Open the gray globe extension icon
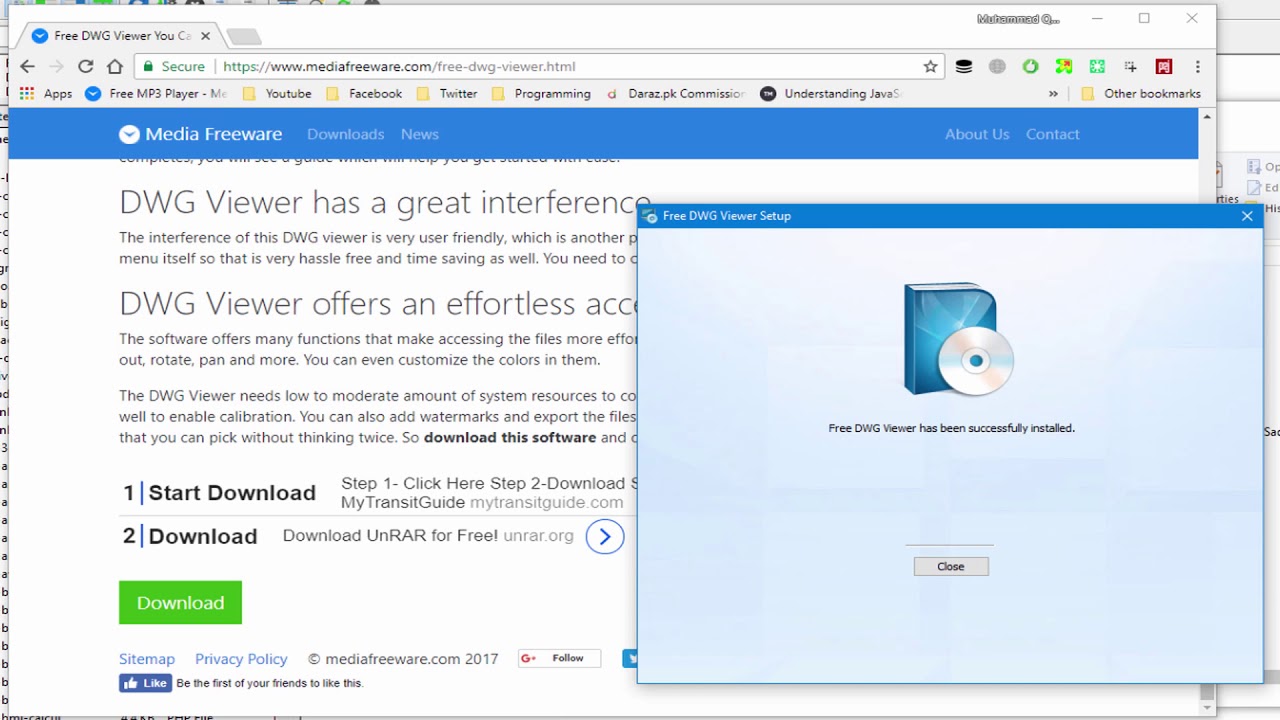 997,66
